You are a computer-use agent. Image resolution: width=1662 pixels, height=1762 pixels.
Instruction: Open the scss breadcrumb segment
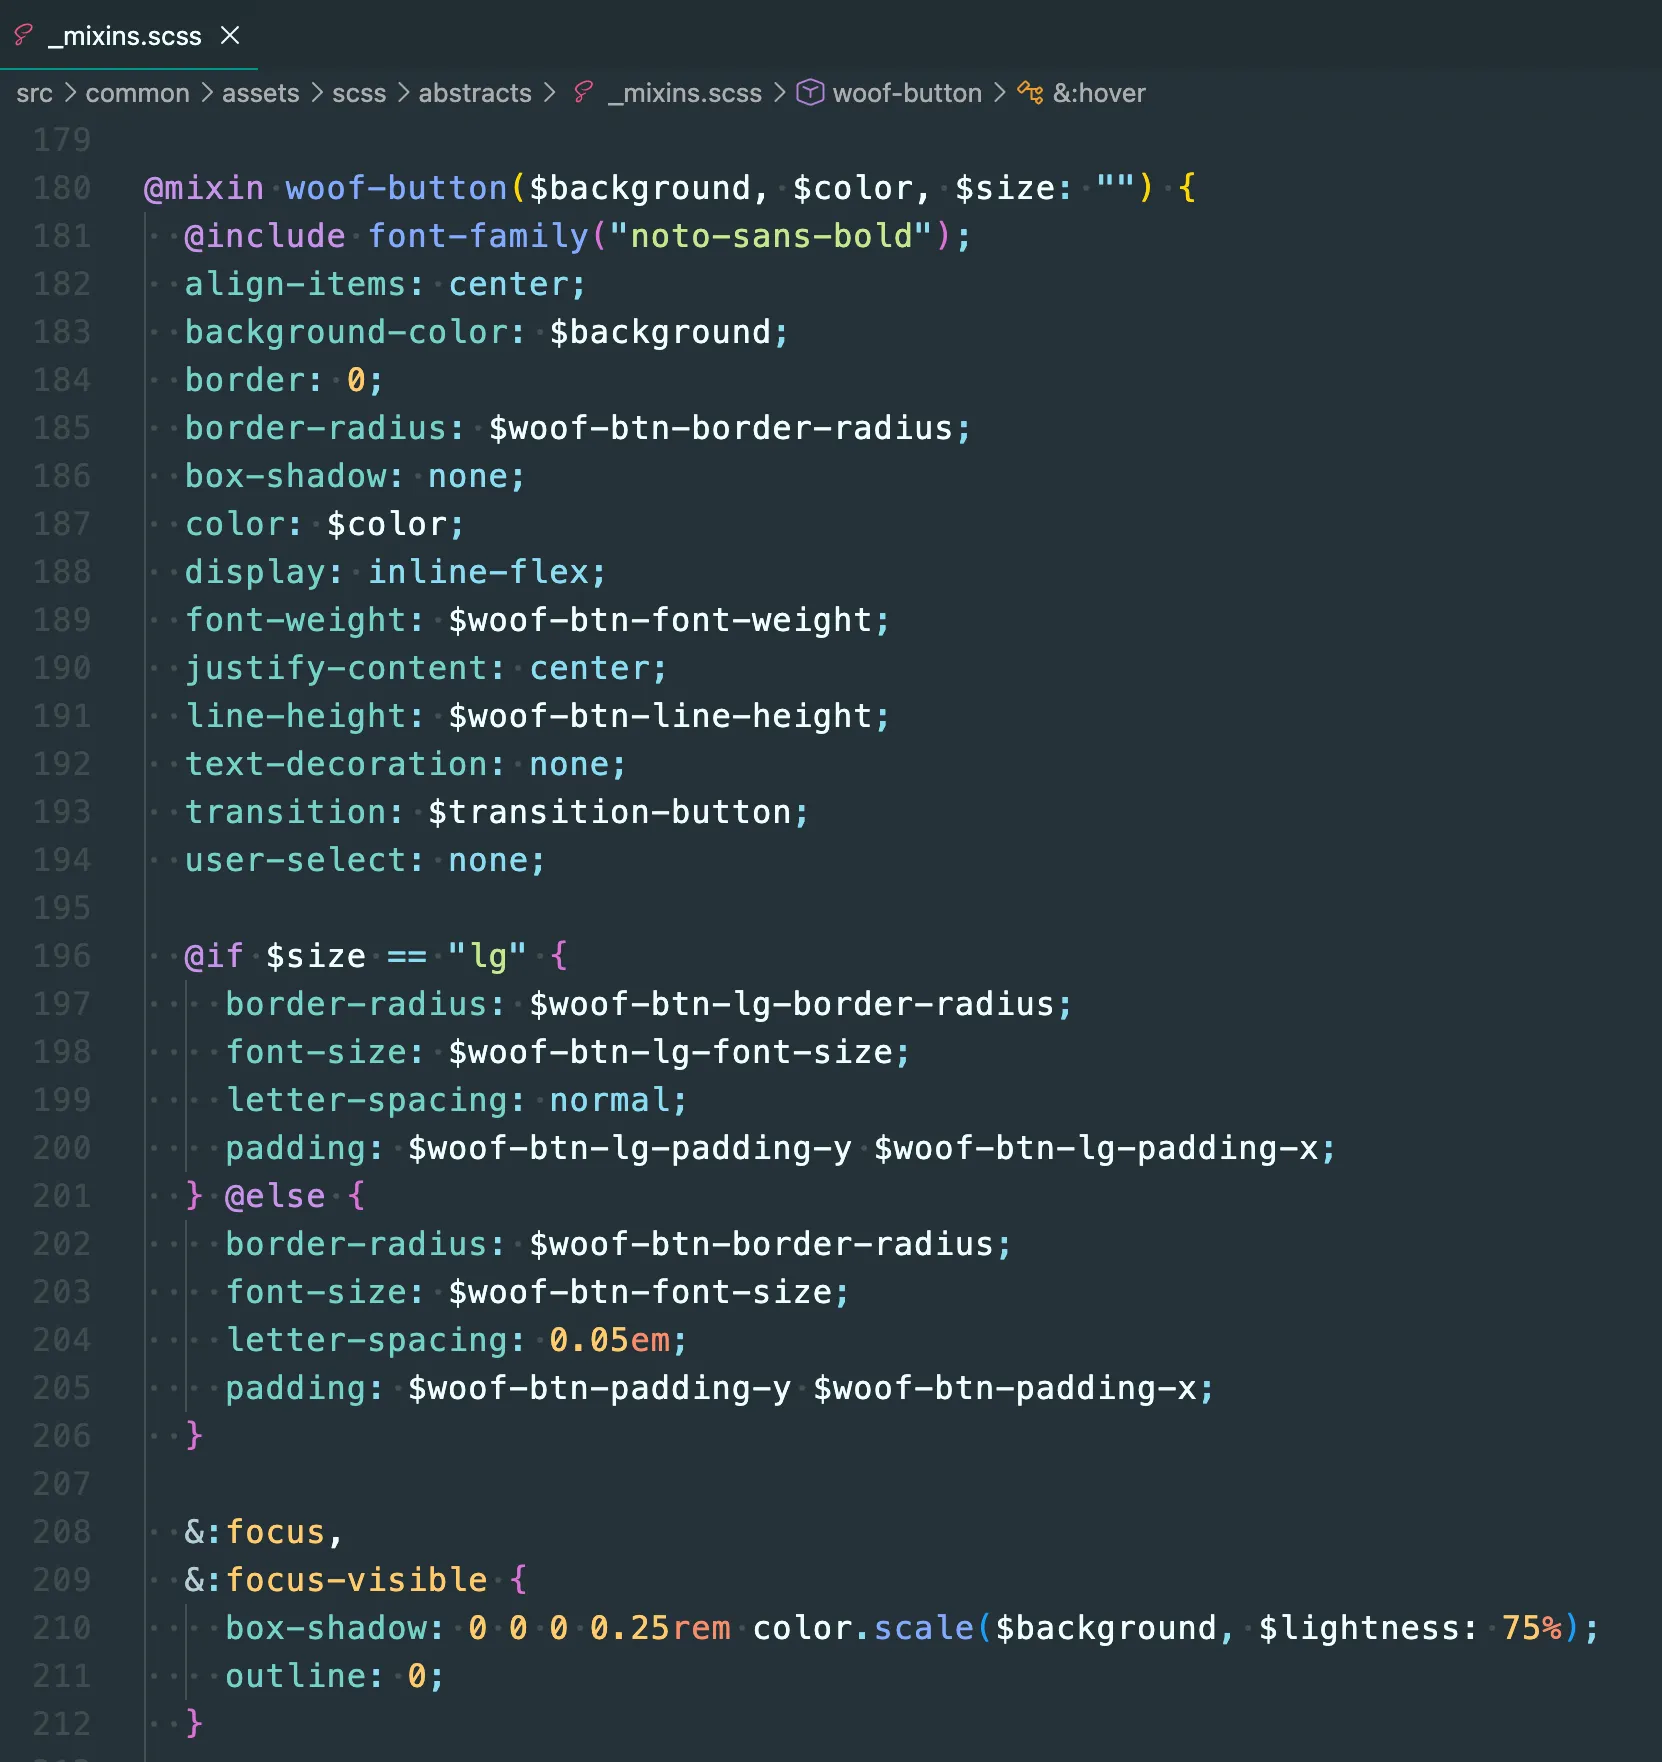point(359,93)
